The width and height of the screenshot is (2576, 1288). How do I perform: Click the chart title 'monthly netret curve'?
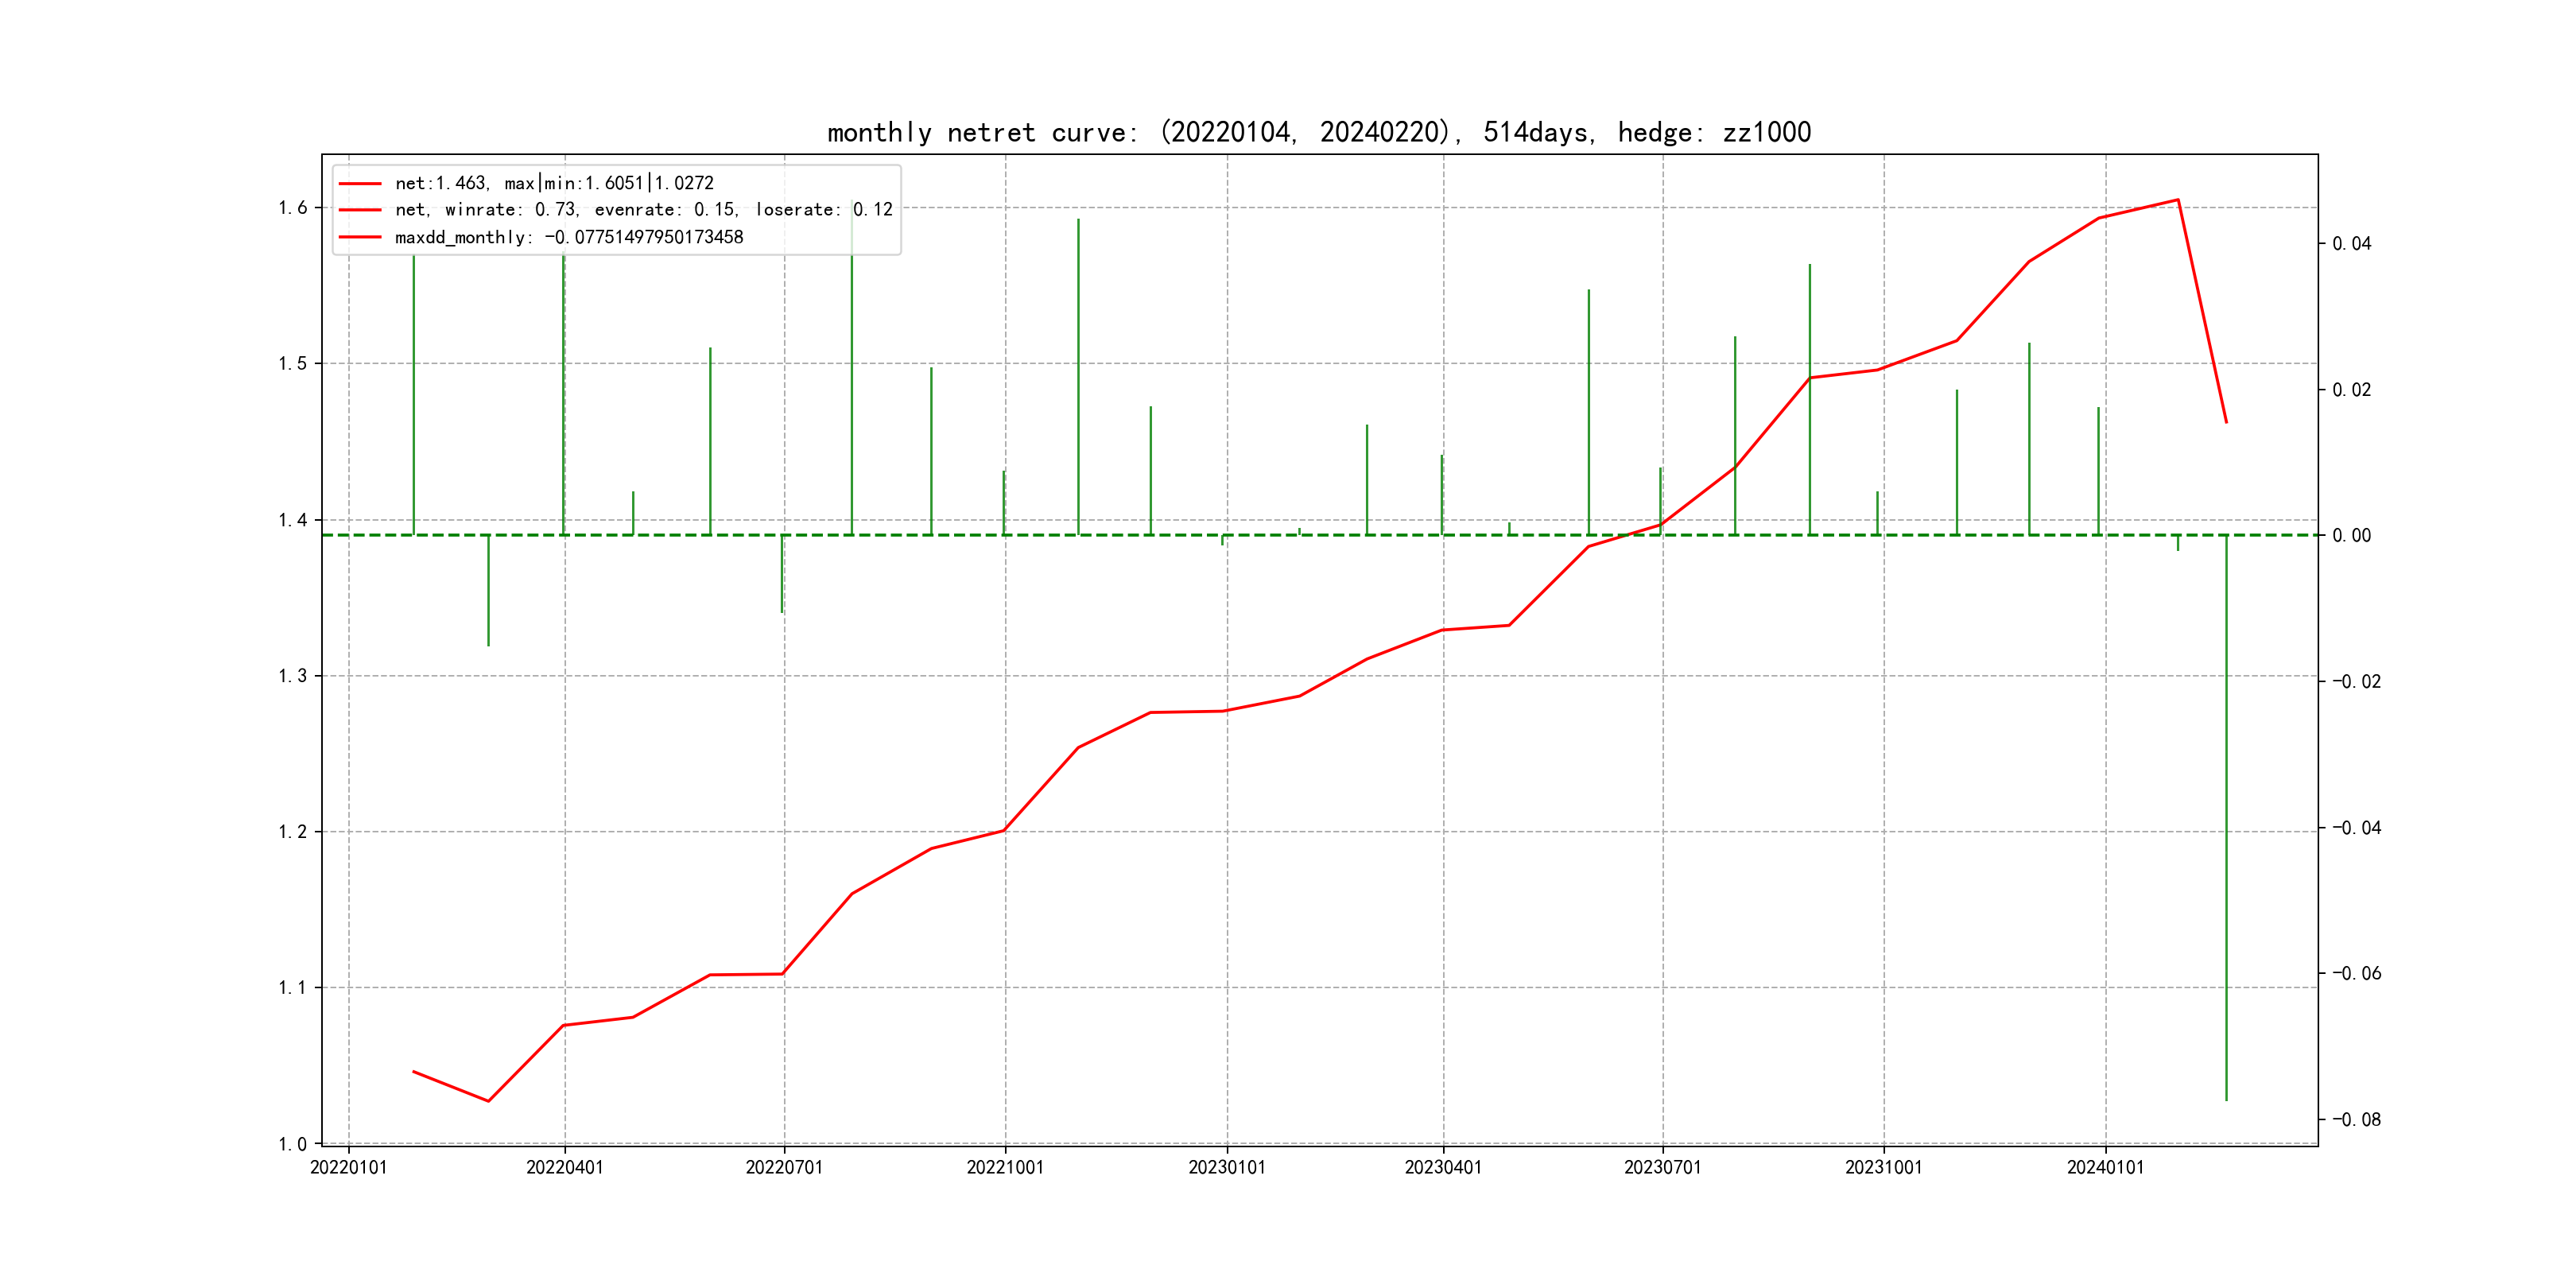tap(1318, 132)
